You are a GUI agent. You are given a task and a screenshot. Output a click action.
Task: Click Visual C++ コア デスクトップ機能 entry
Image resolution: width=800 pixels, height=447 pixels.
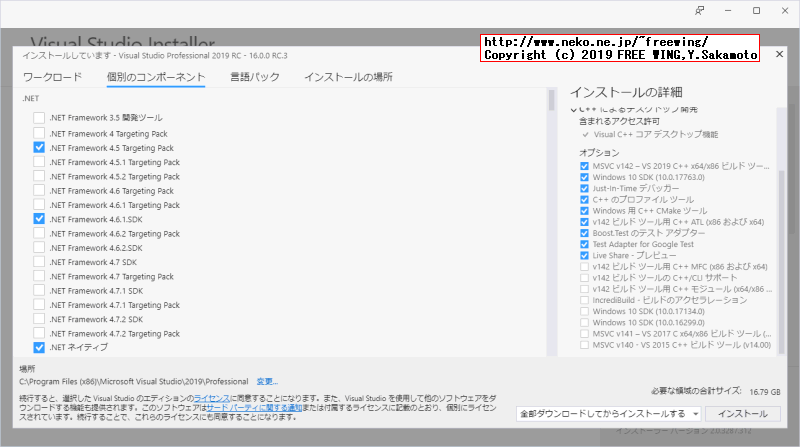656,135
